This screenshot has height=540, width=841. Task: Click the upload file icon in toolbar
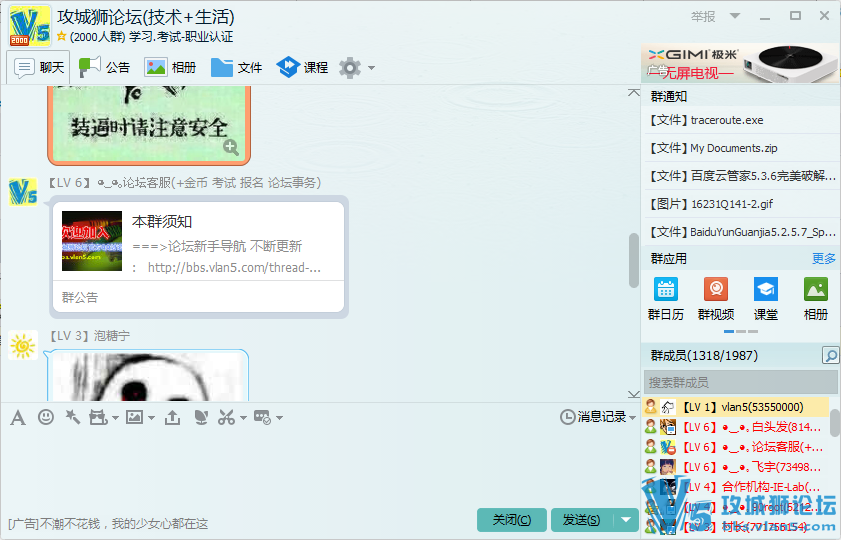tap(172, 417)
